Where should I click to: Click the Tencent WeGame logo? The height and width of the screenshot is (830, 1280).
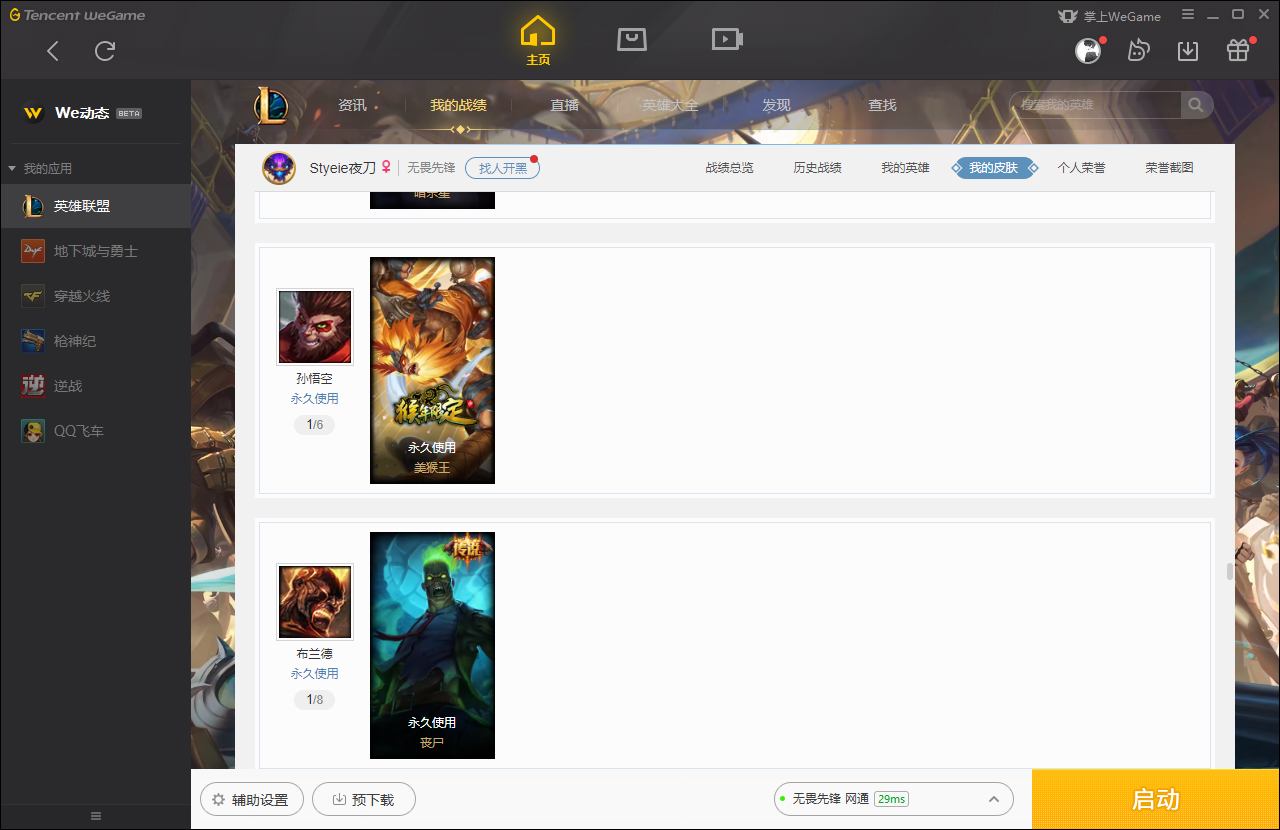77,15
